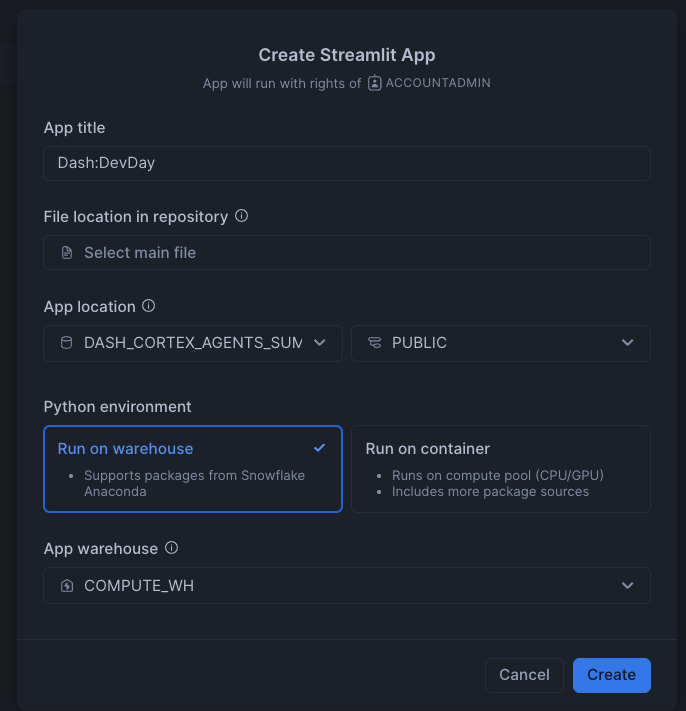Click the info icon next to App location
This screenshot has width=686, height=711.
pos(148,306)
